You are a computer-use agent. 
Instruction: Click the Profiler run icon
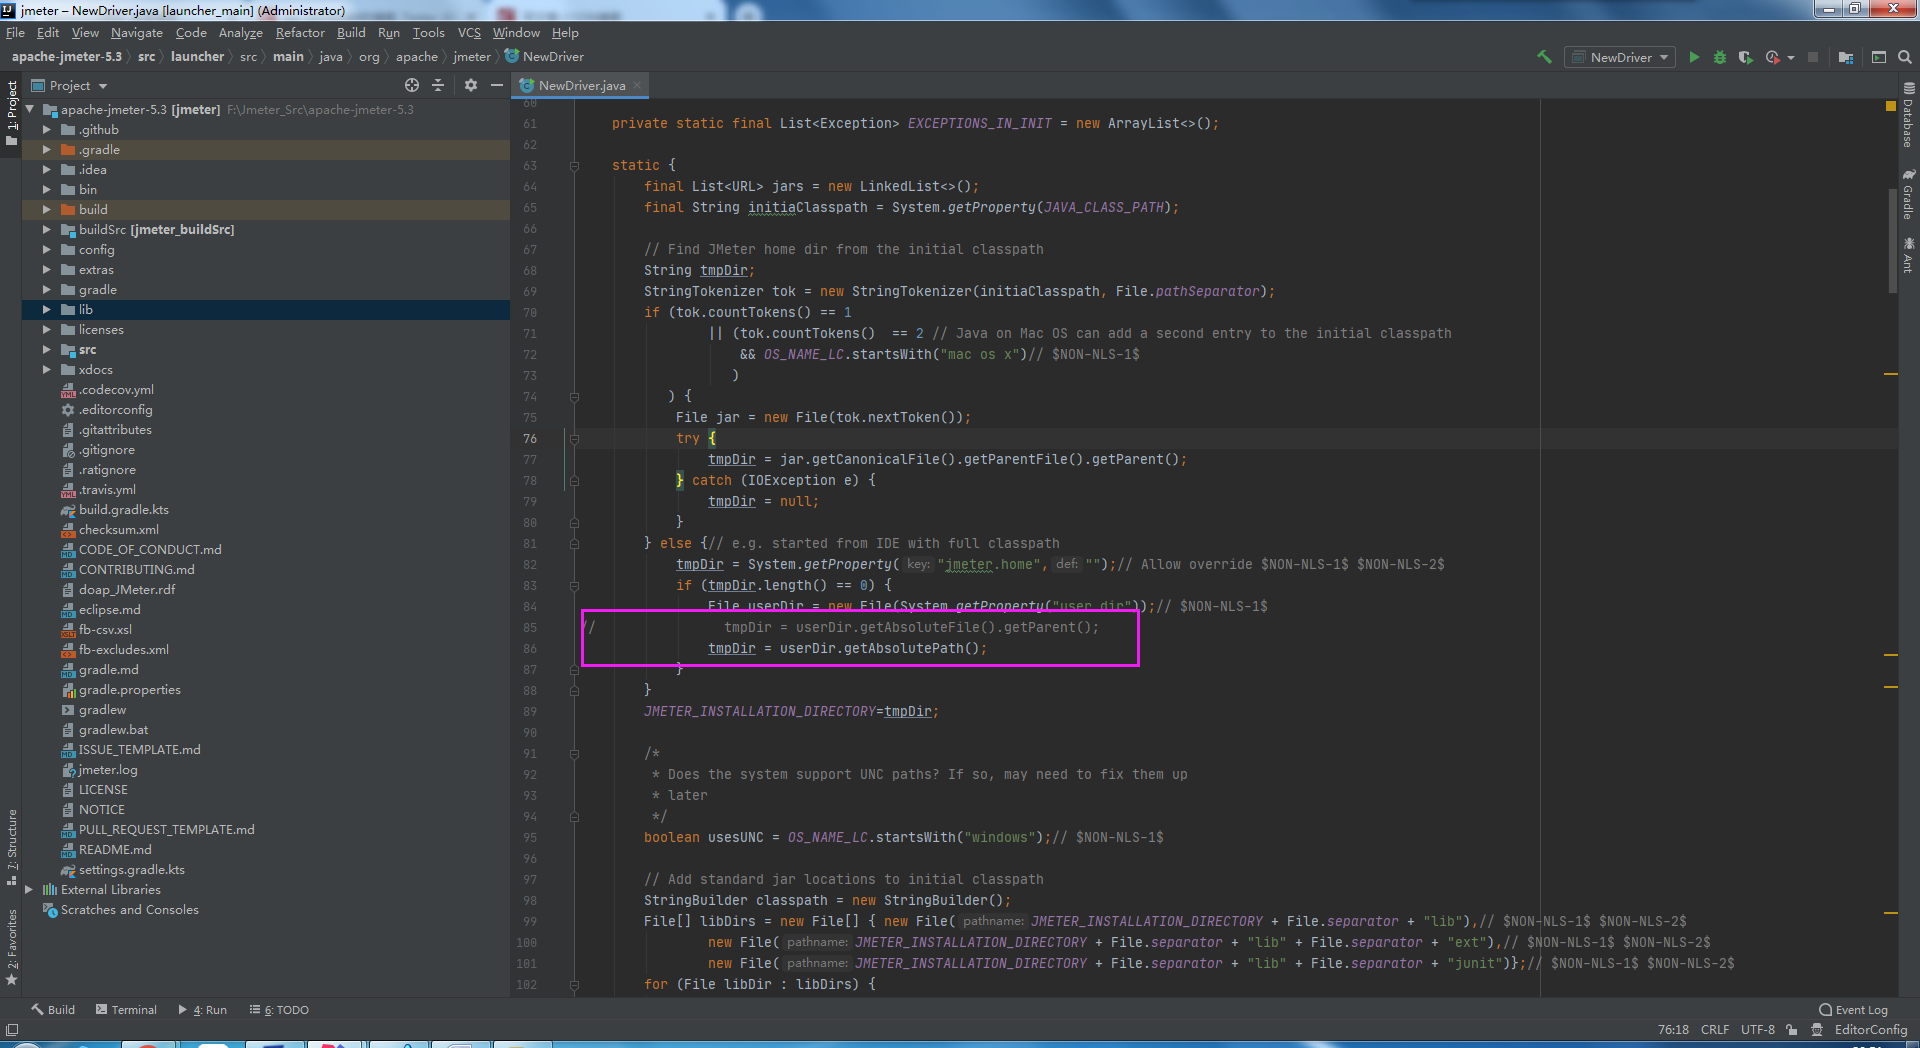click(1772, 57)
